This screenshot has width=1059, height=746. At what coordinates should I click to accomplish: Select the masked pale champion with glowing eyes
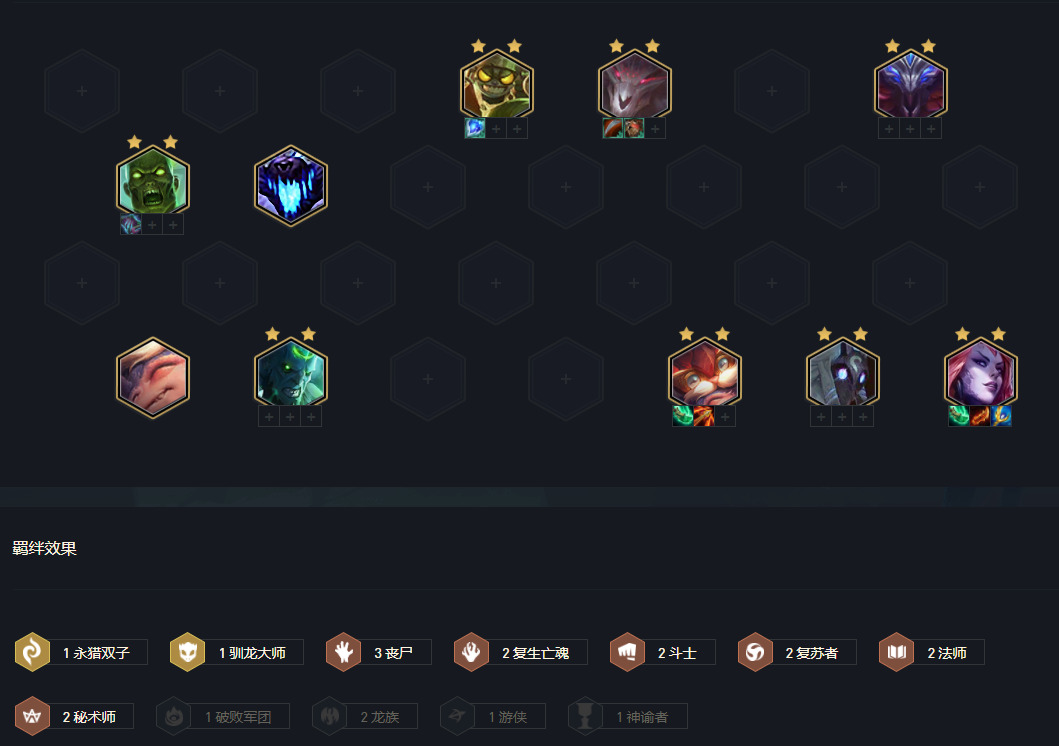tap(842, 373)
